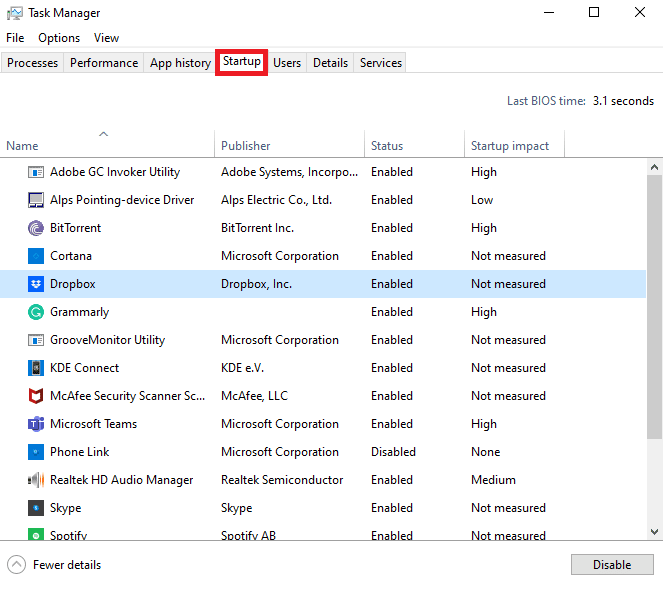Switch to the App history tab

[180, 63]
